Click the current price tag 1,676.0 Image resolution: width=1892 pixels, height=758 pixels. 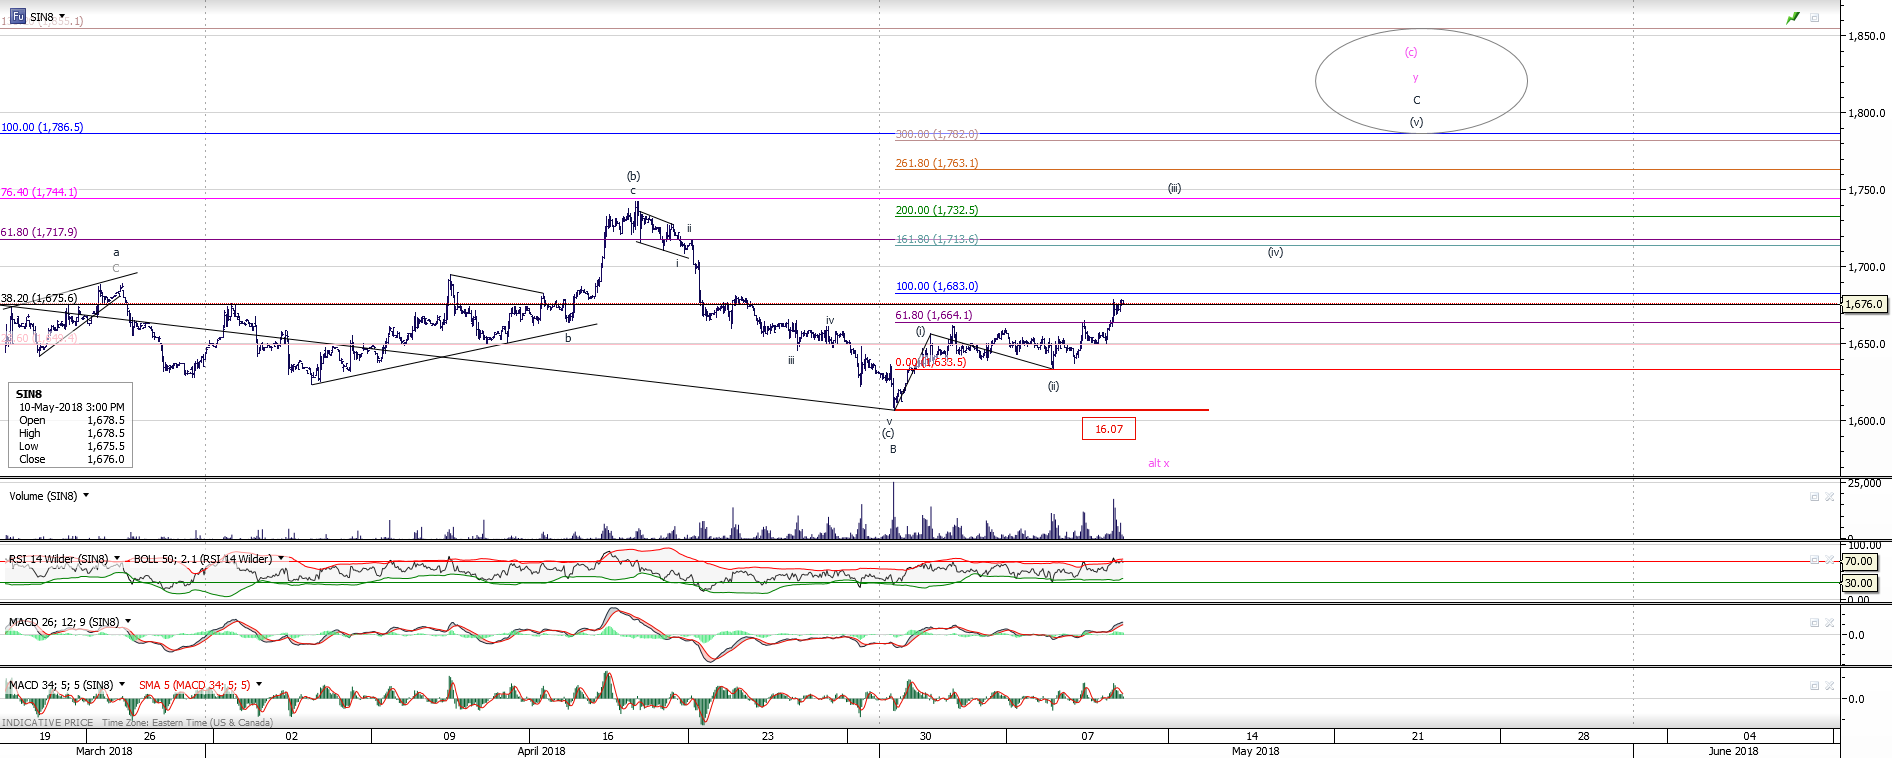(x=1864, y=304)
